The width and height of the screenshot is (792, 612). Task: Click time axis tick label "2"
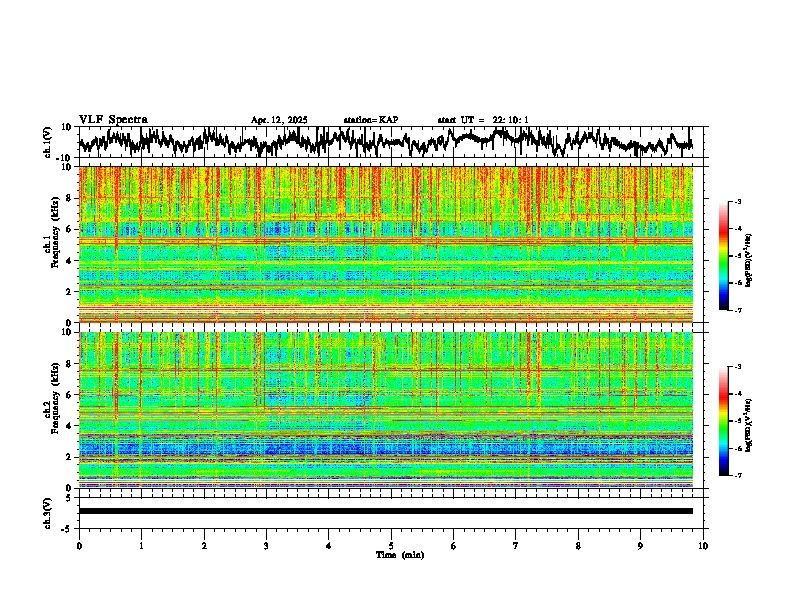pyautogui.click(x=204, y=546)
